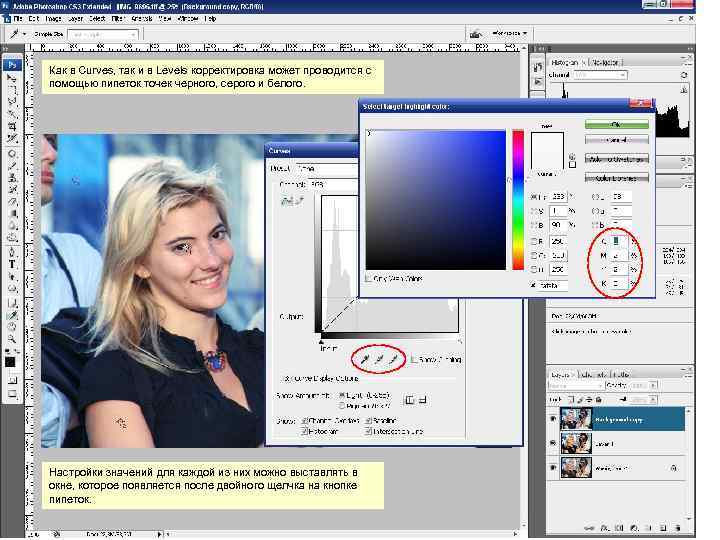Click Cancel in the color picker dialog
Viewport: 720px width, 540px height.
click(617, 140)
